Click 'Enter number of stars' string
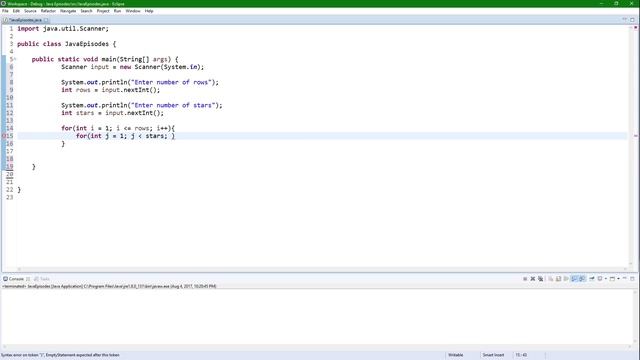This screenshot has height=360, width=640. point(173,105)
